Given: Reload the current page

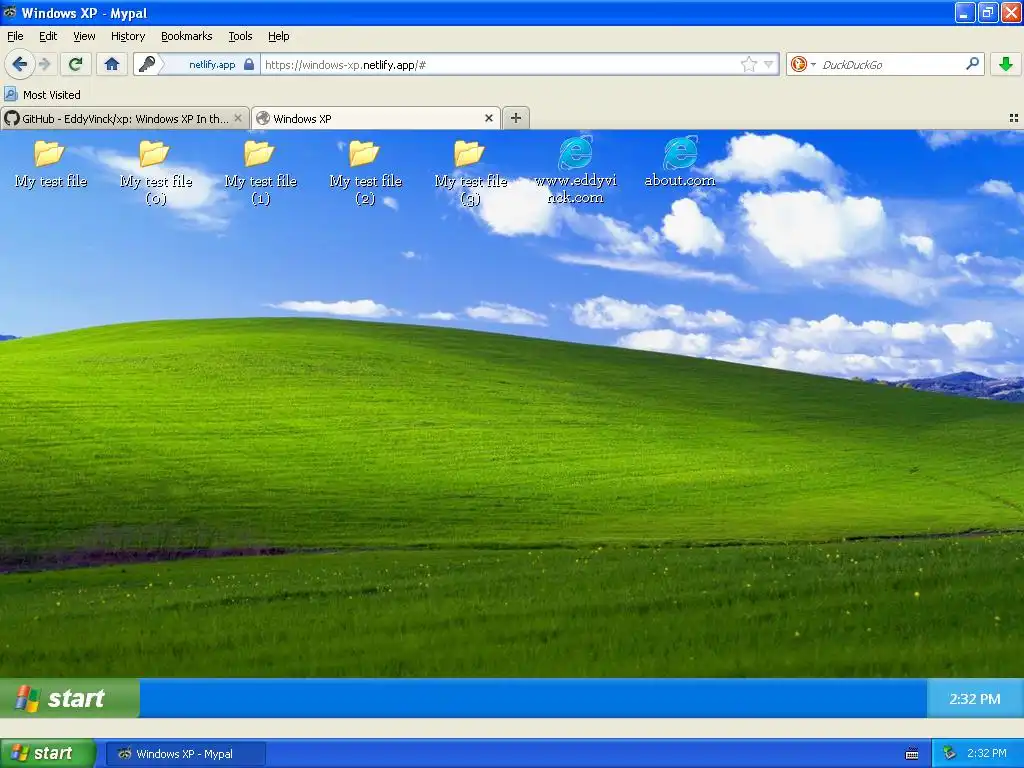Looking at the screenshot, I should pos(76,64).
